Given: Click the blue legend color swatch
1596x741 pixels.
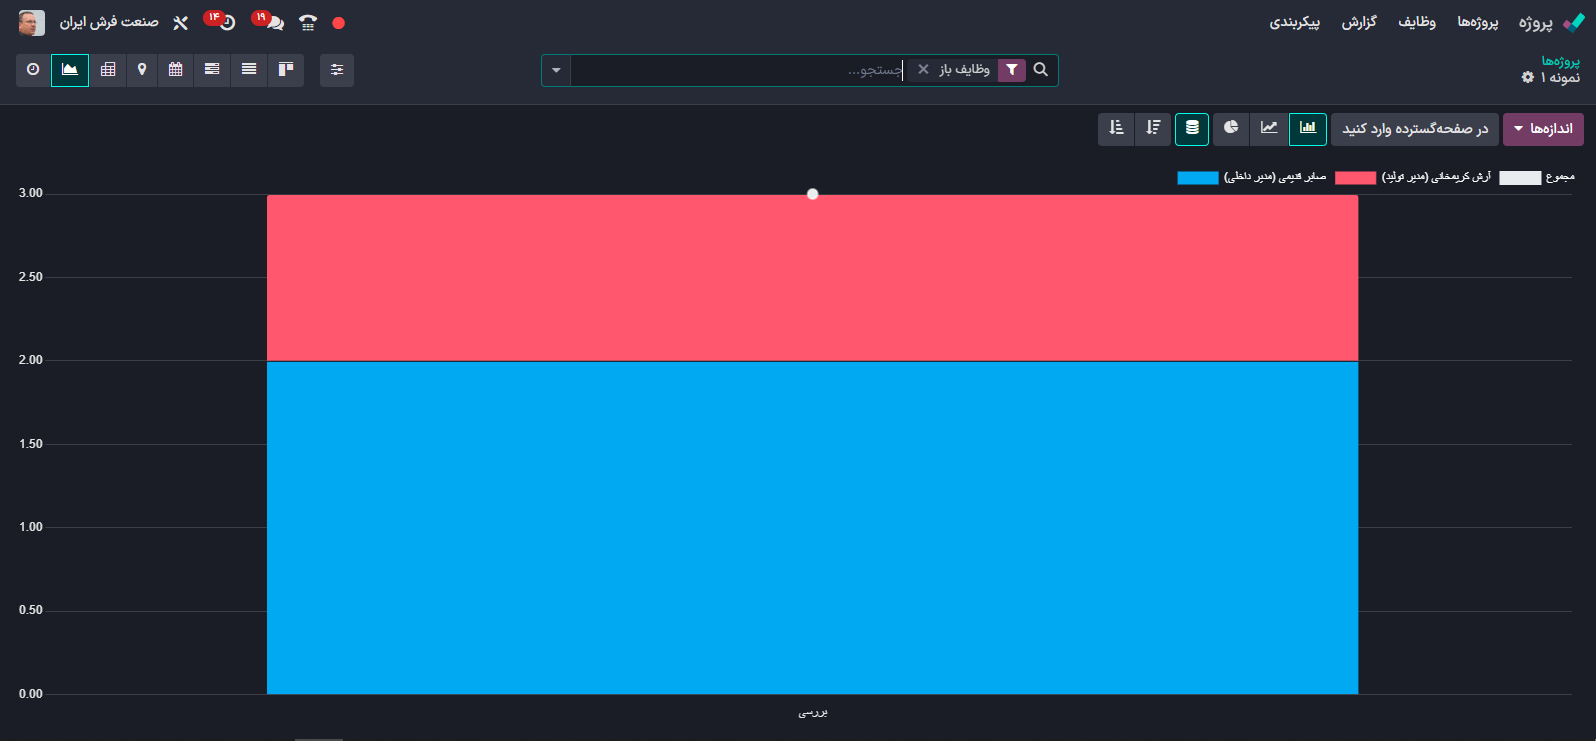Looking at the screenshot, I should tap(1197, 178).
